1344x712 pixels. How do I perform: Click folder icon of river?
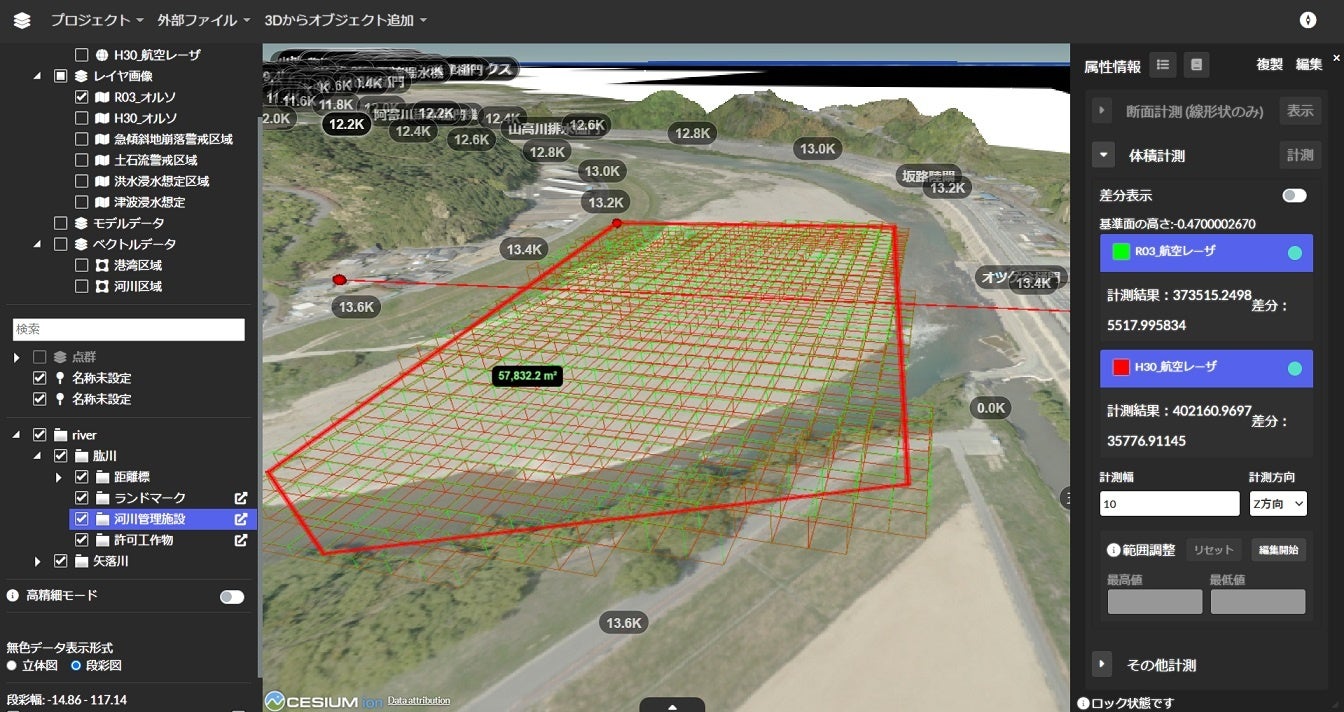click(x=61, y=435)
